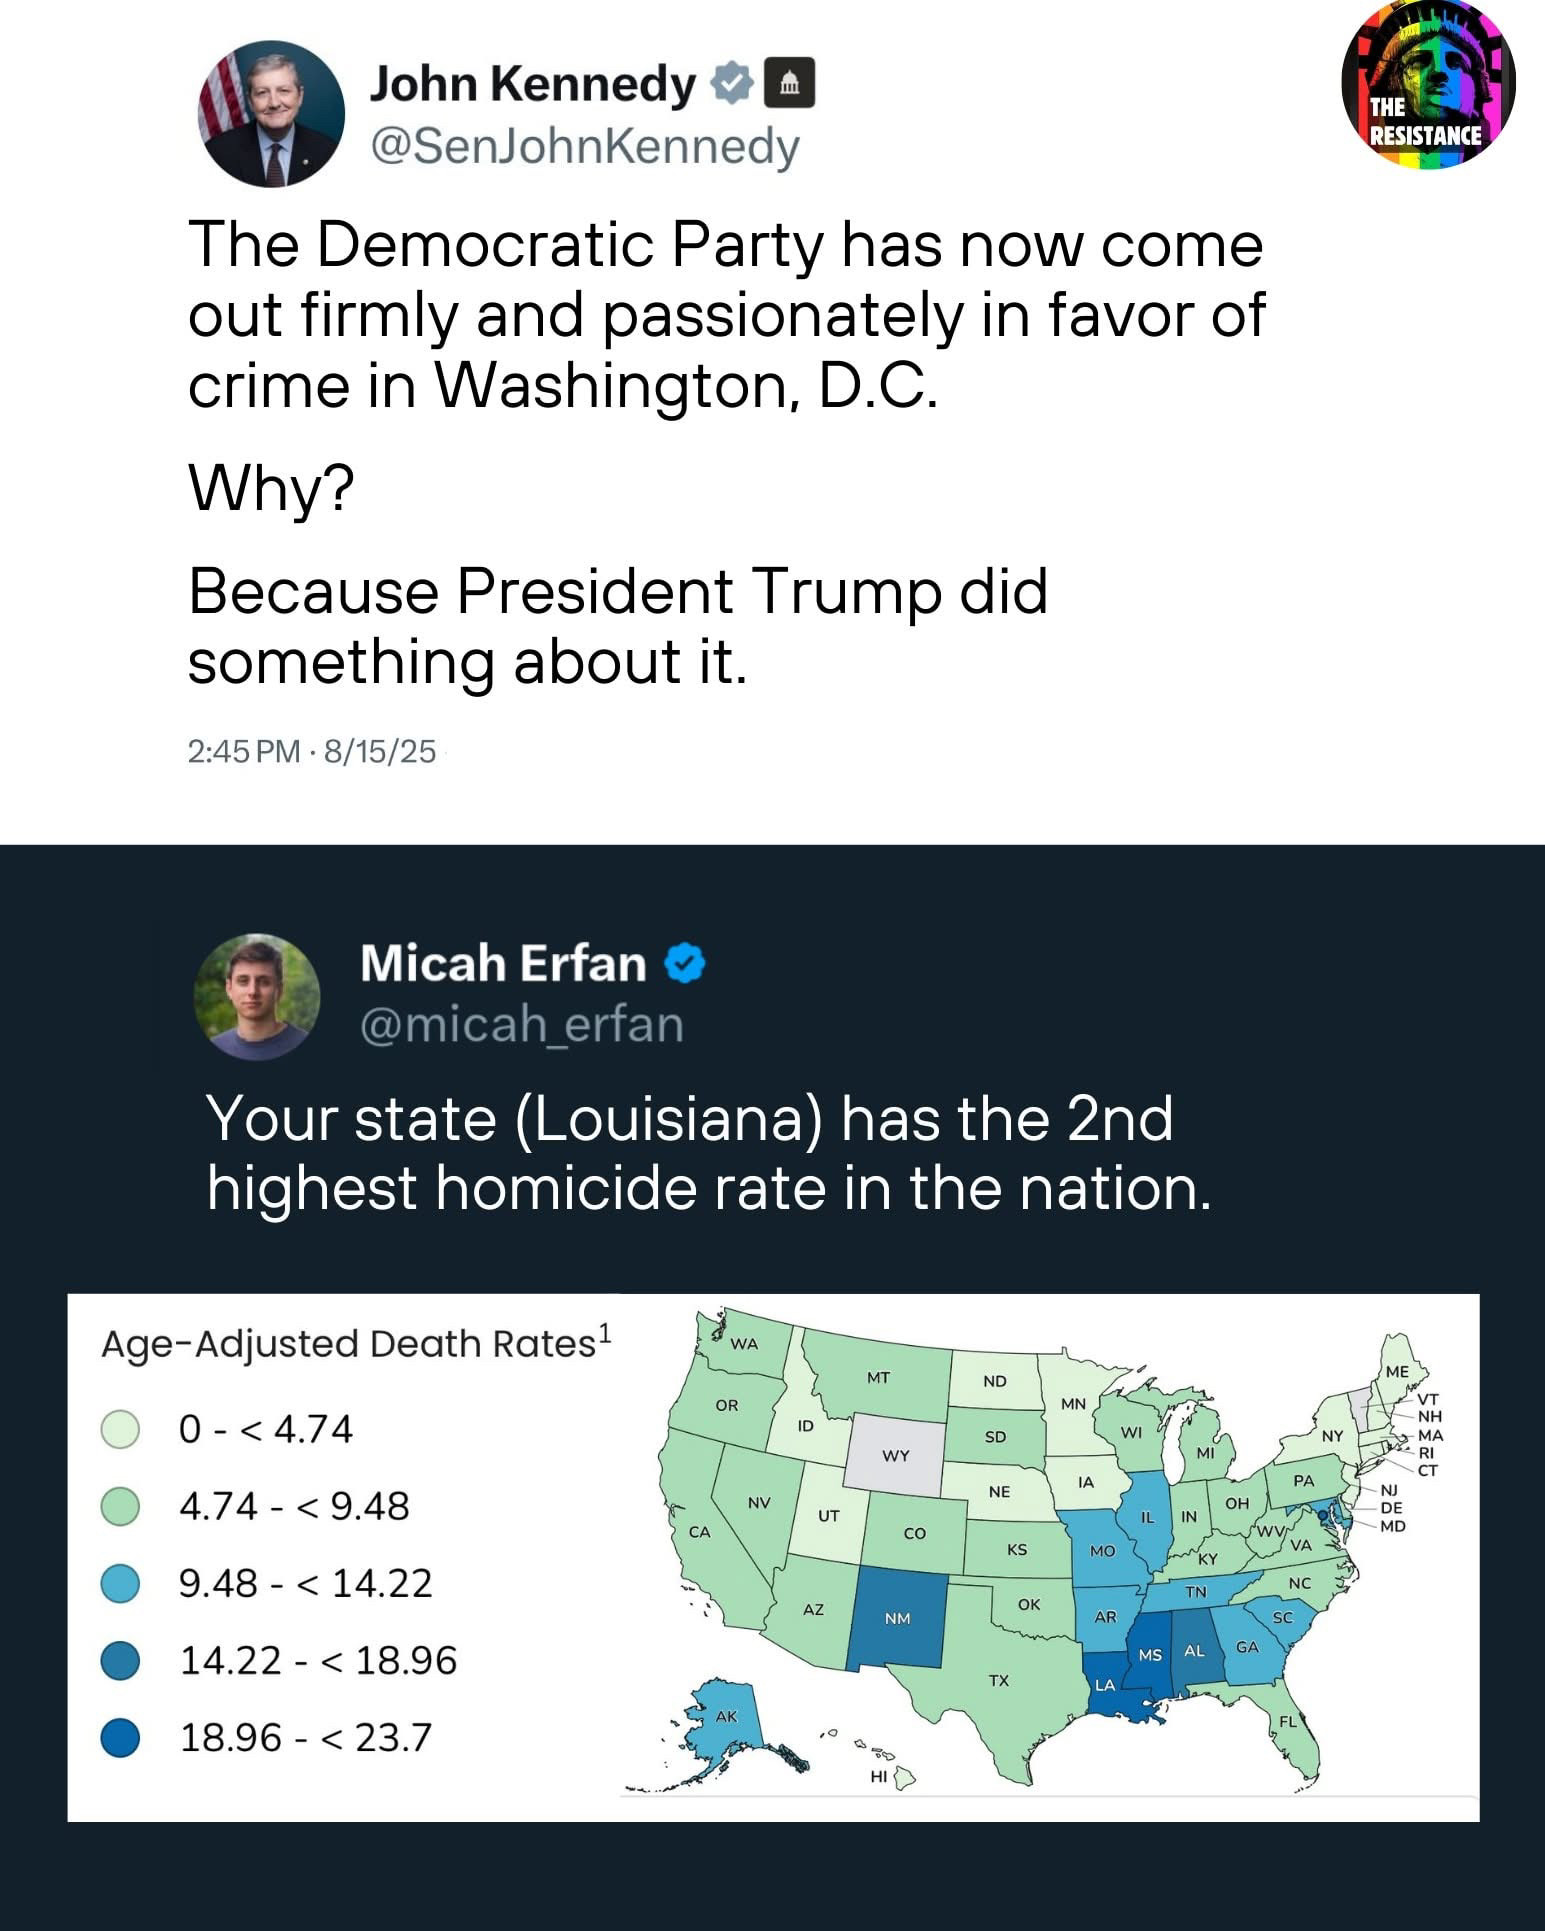Click Mississippi (MS) on the map
The width and height of the screenshot is (1545, 1931).
[x=1150, y=1655]
